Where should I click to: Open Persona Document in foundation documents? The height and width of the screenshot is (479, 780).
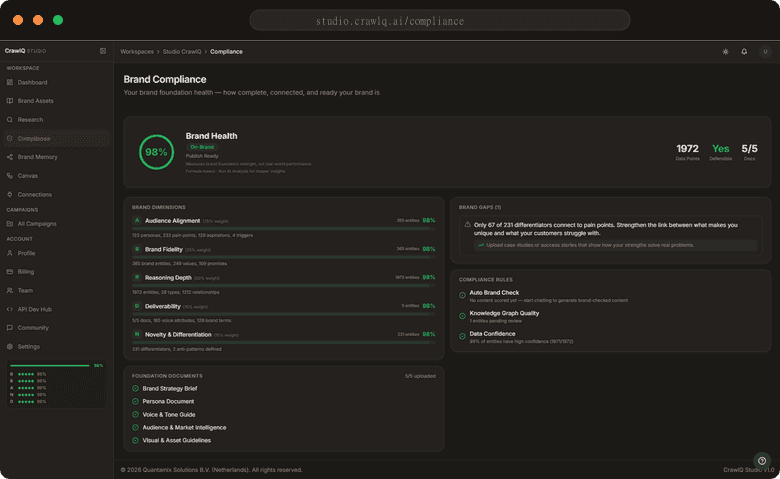[x=168, y=401]
